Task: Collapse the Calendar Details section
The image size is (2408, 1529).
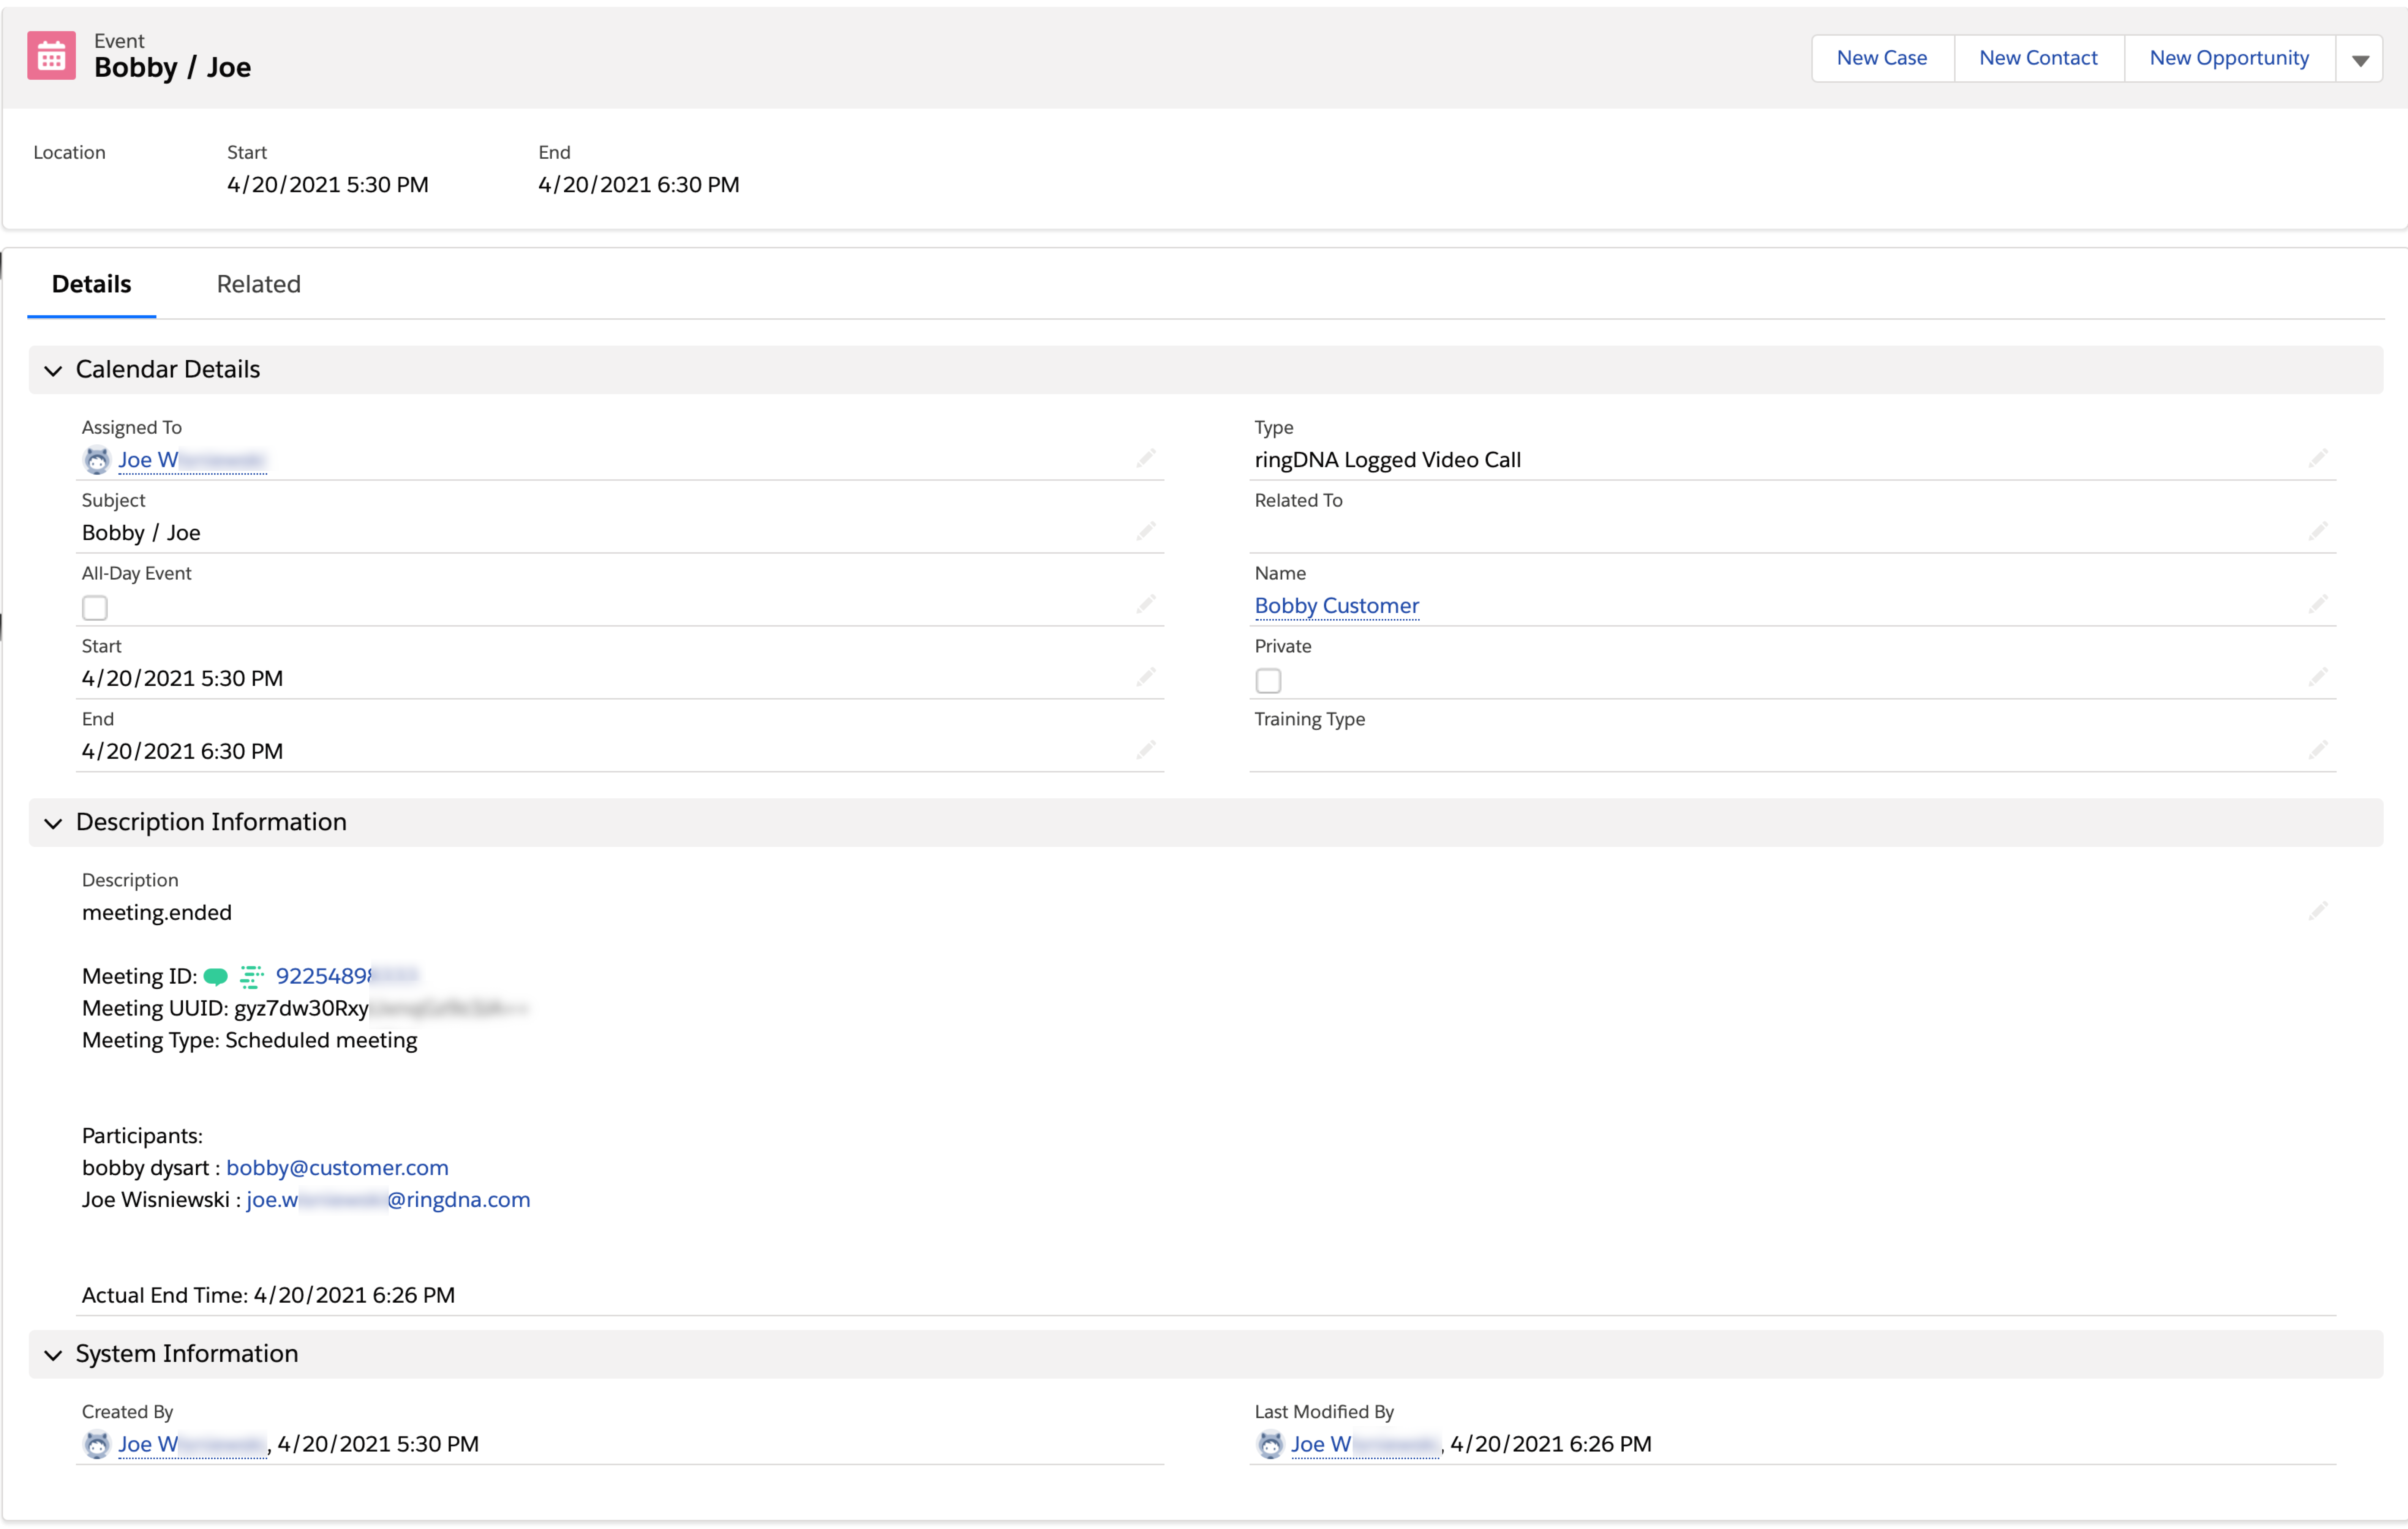Action: pyautogui.click(x=53, y=371)
